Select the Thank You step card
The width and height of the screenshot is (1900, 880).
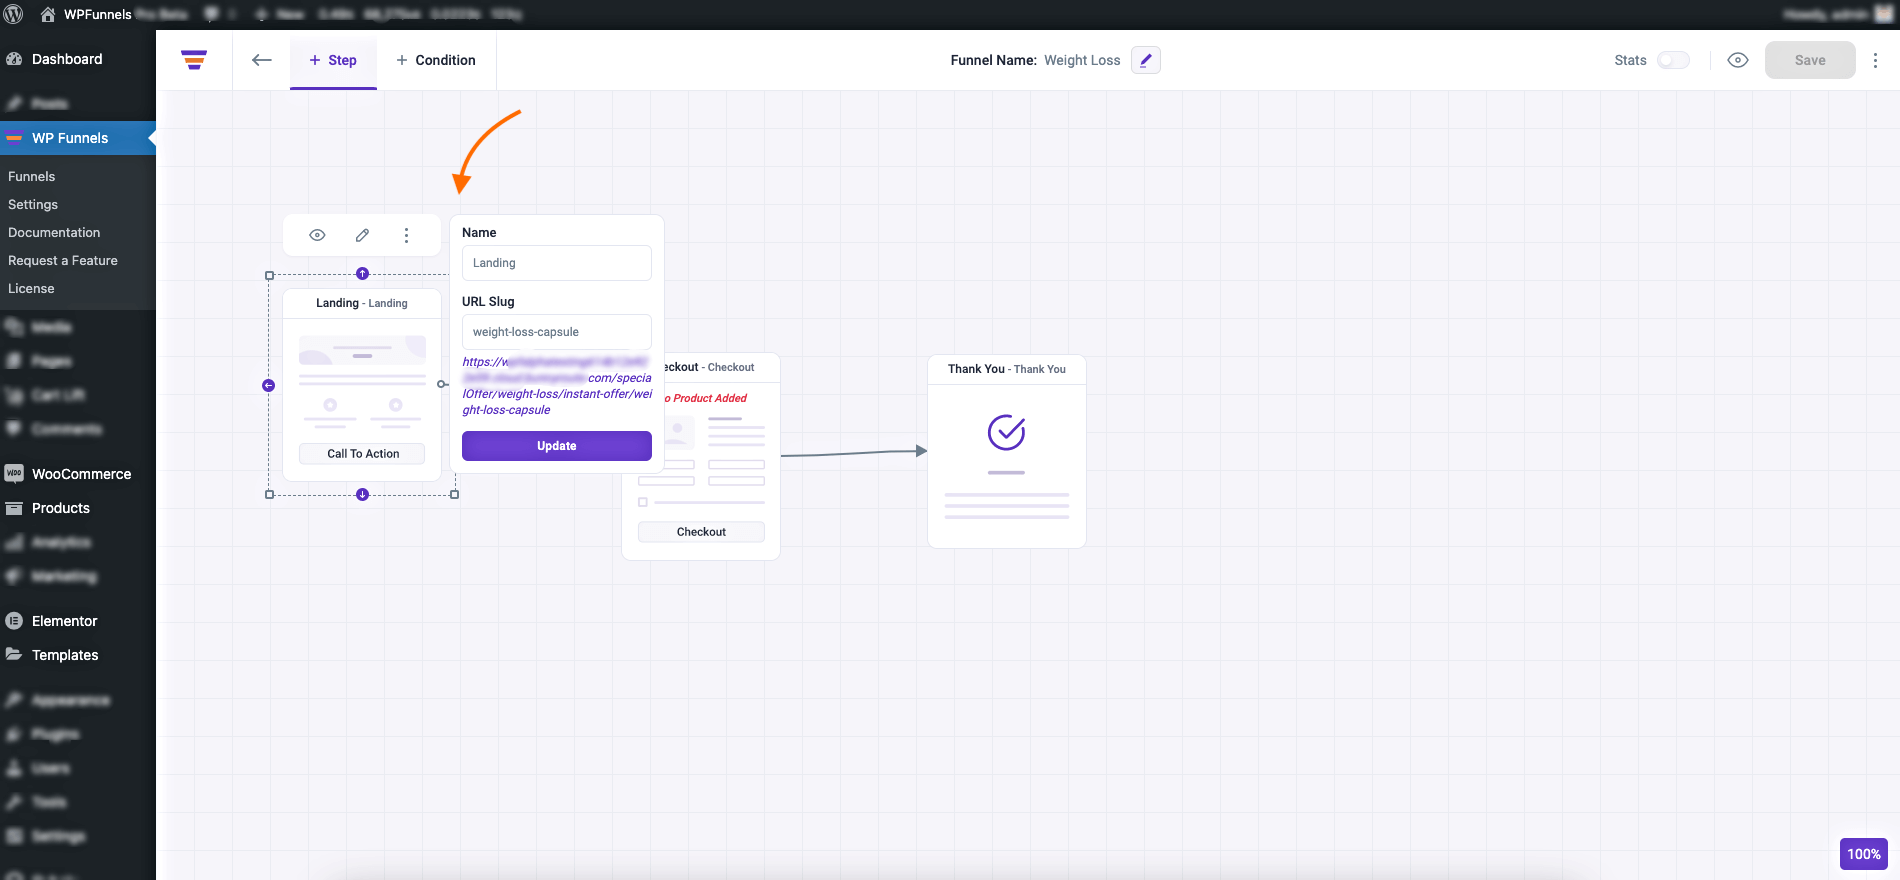(1007, 452)
